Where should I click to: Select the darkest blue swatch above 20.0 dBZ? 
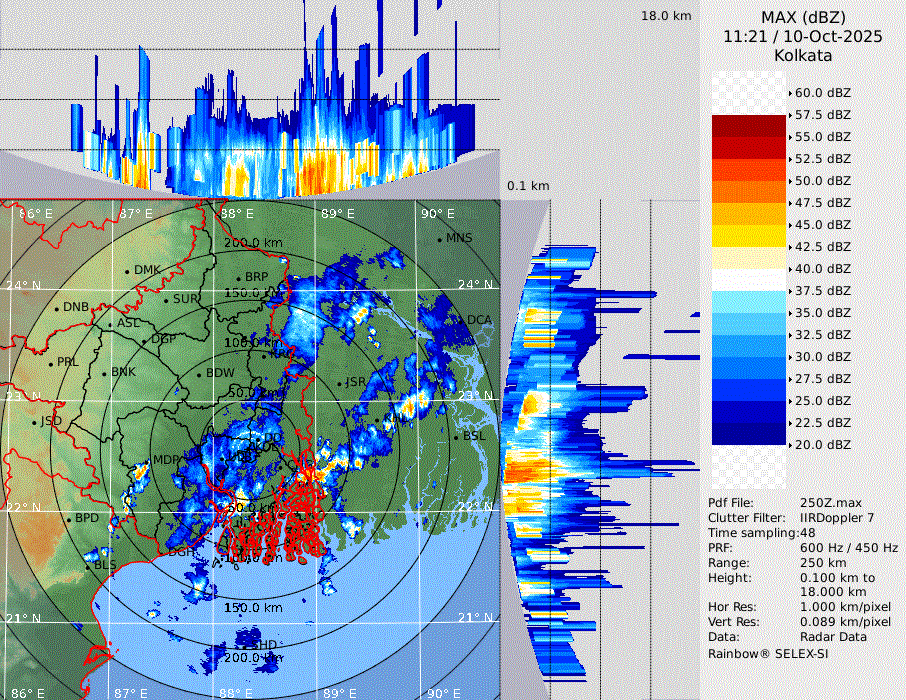coord(749,433)
